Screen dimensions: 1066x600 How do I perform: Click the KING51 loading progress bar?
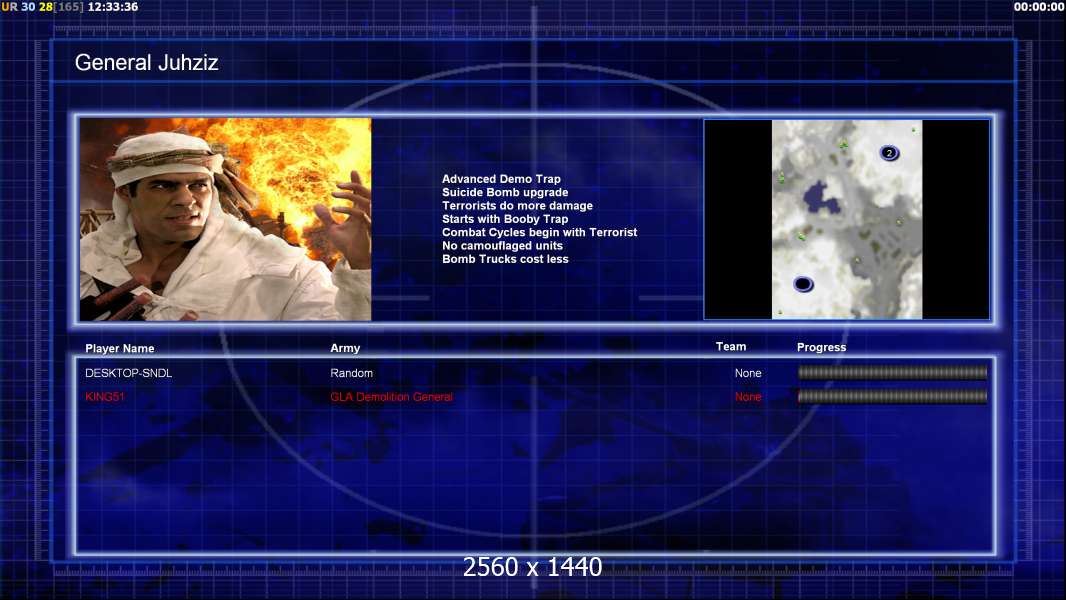point(892,397)
